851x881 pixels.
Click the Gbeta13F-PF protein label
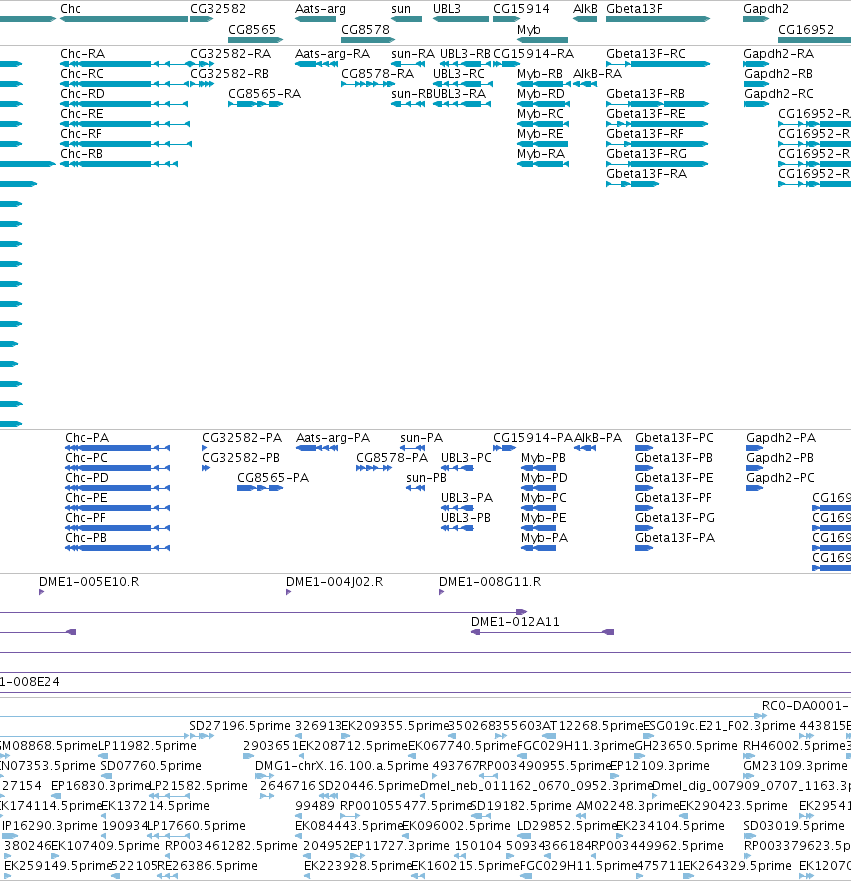(x=673, y=498)
